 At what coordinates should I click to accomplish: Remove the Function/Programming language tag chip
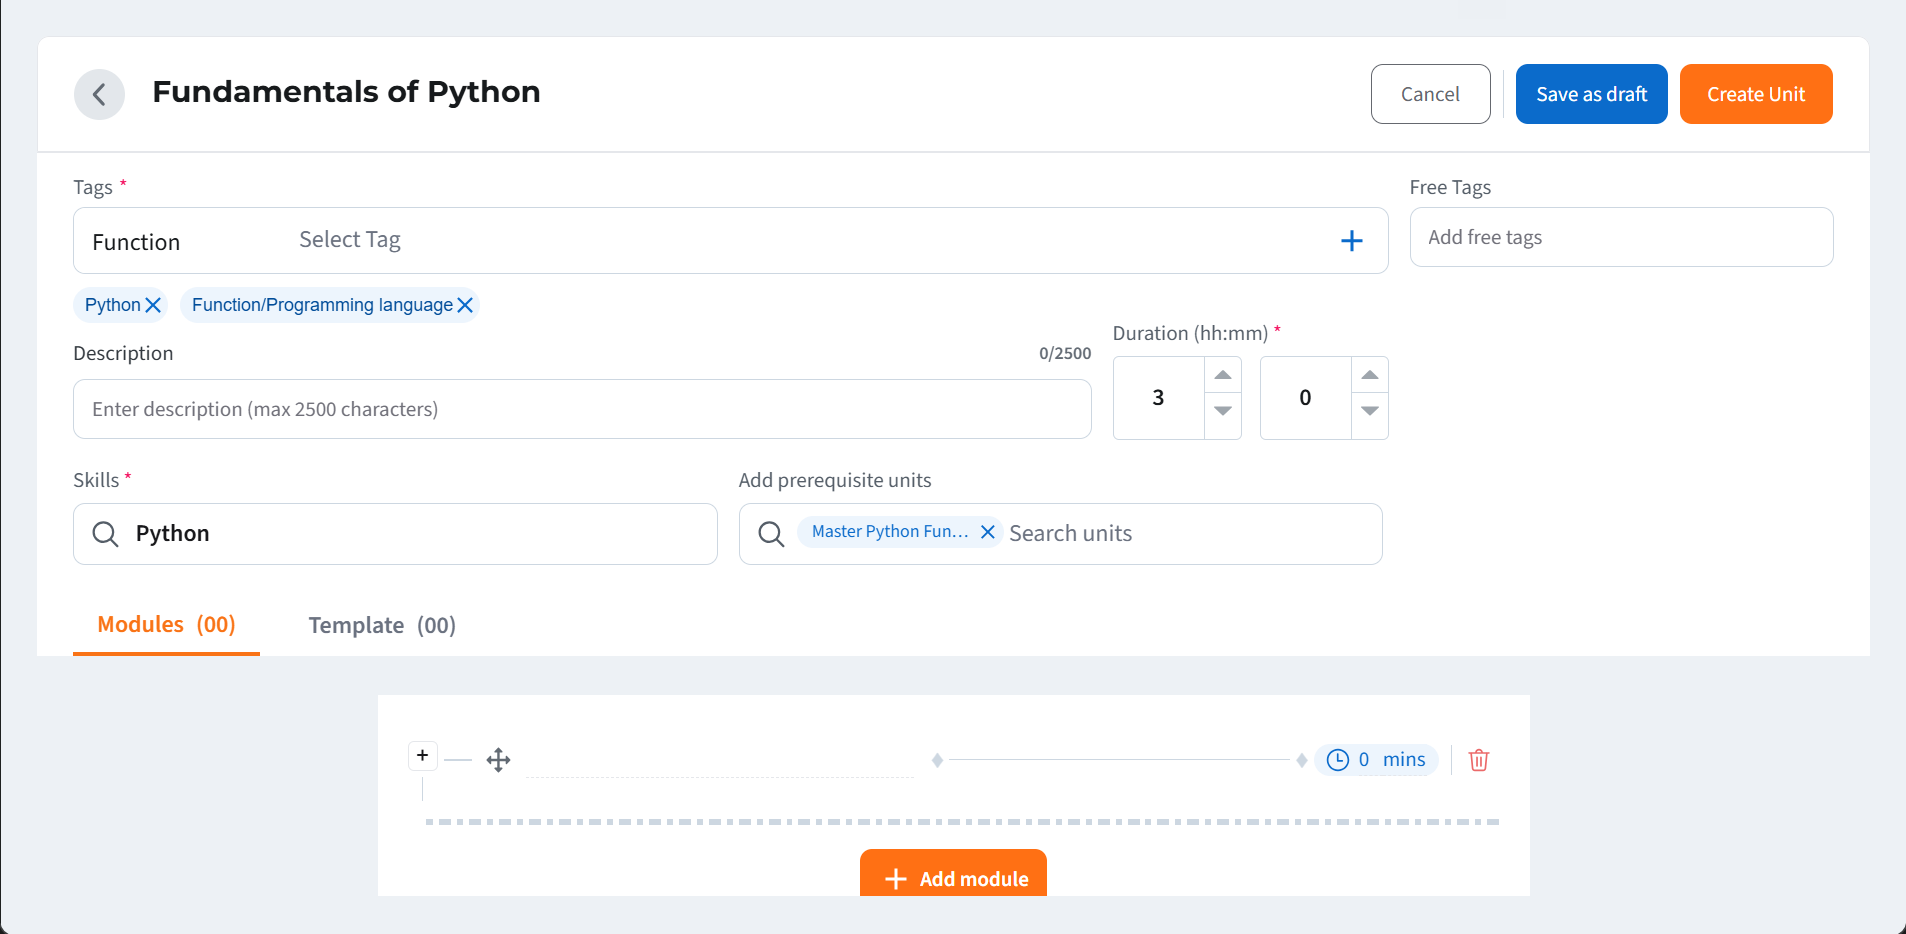(x=465, y=305)
